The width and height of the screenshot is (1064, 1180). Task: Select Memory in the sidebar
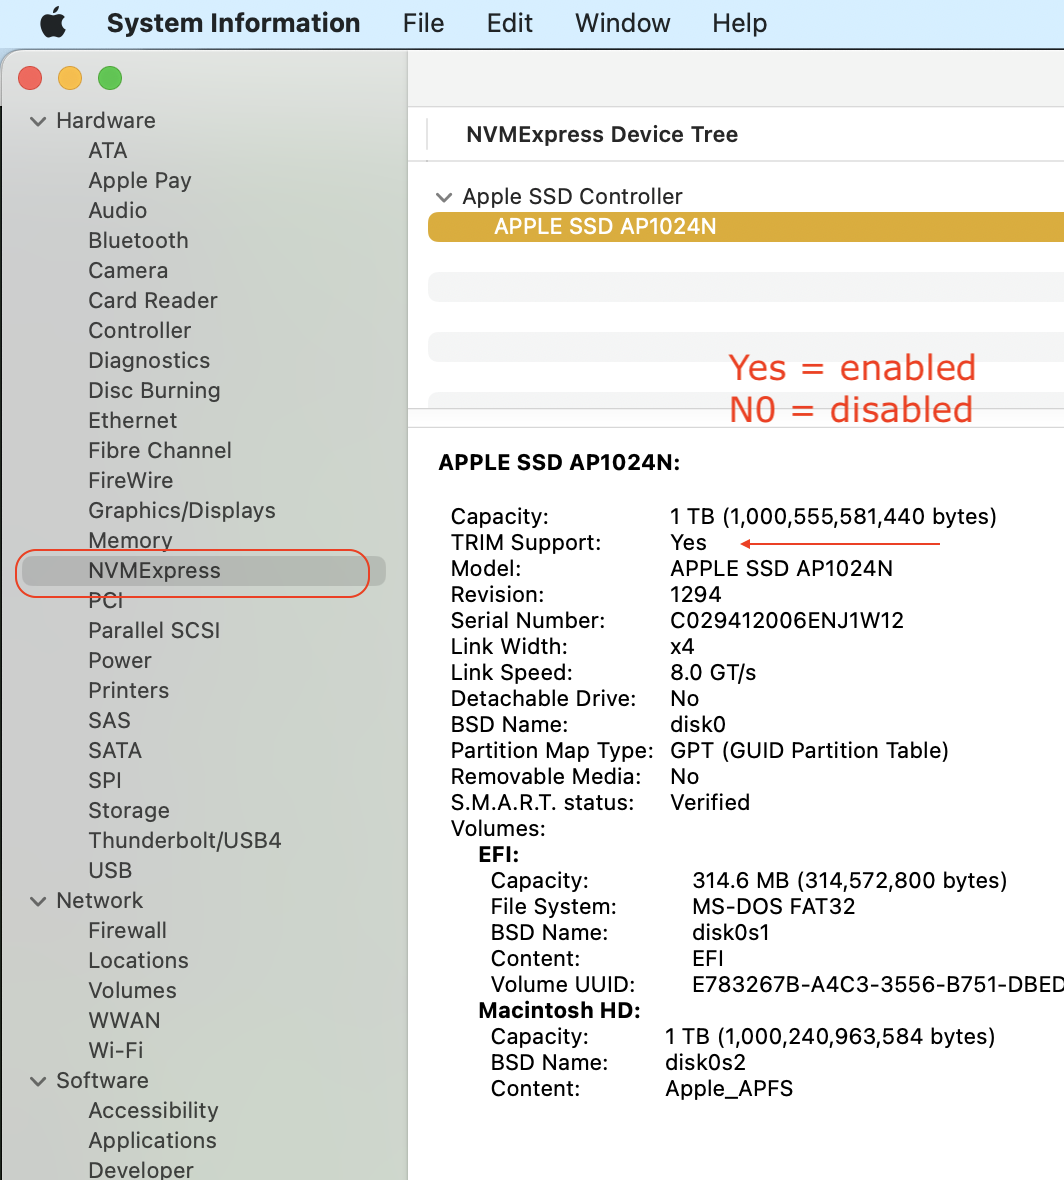coord(130,540)
